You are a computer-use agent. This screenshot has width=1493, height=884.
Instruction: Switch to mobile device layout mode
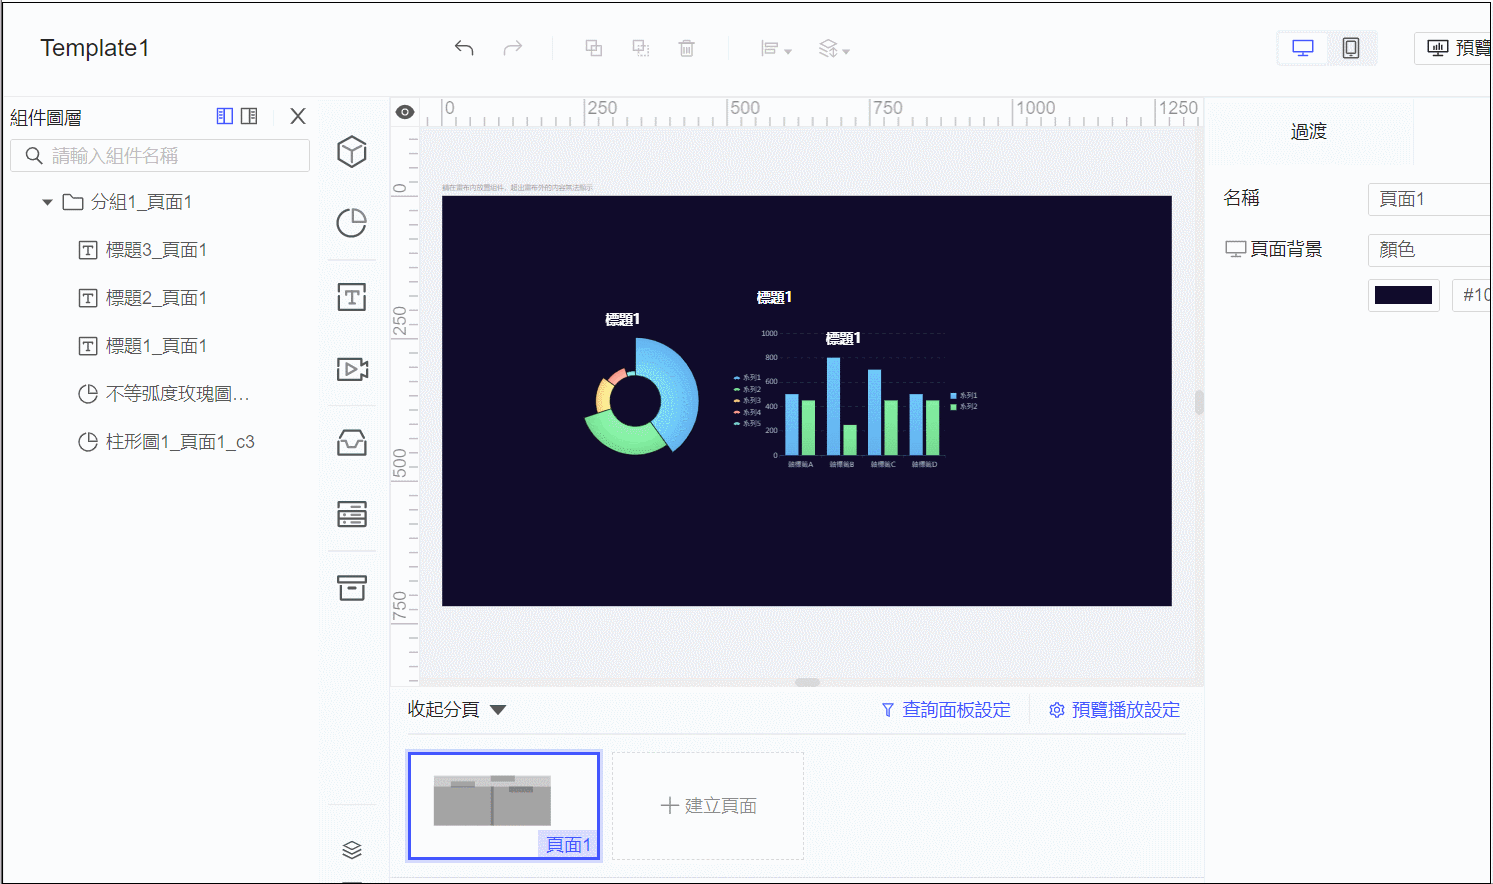coord(1351,48)
